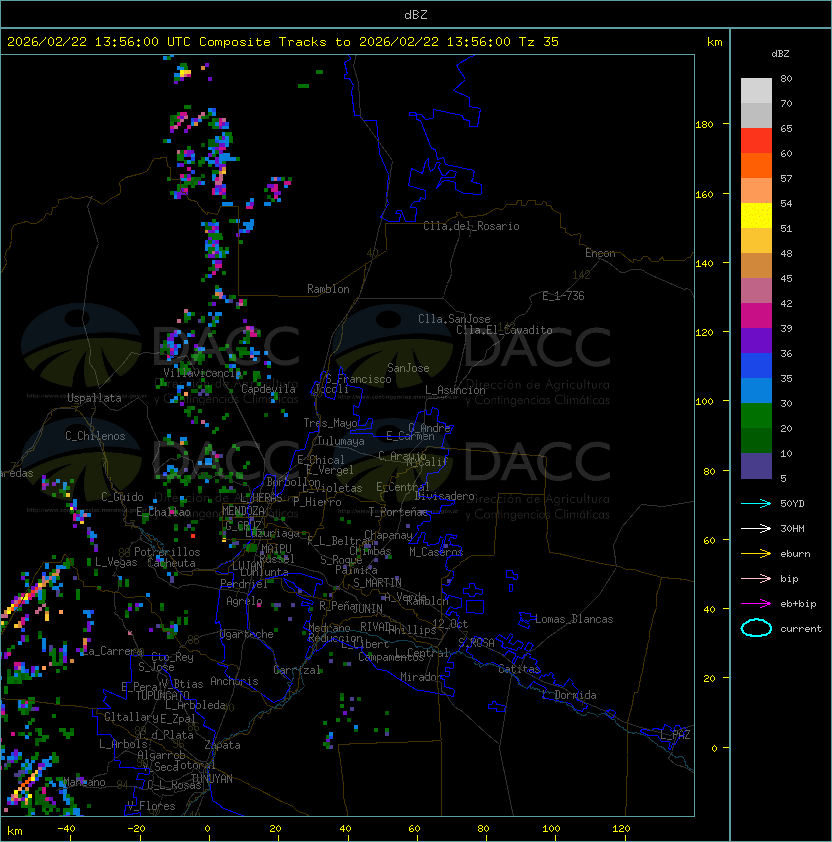
Task: Click the V_Flores label
Action: (x=151, y=806)
